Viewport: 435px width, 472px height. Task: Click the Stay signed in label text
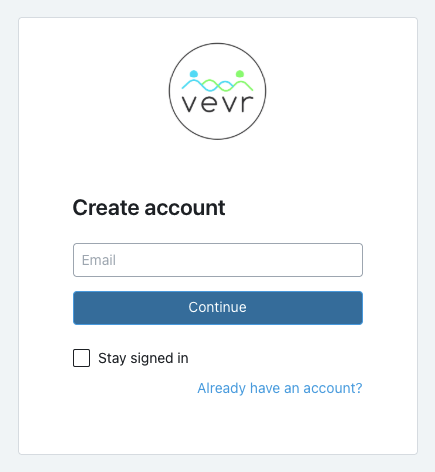143,358
